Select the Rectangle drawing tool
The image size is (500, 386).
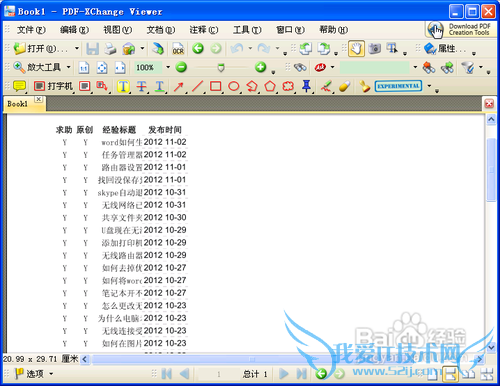coord(216,86)
